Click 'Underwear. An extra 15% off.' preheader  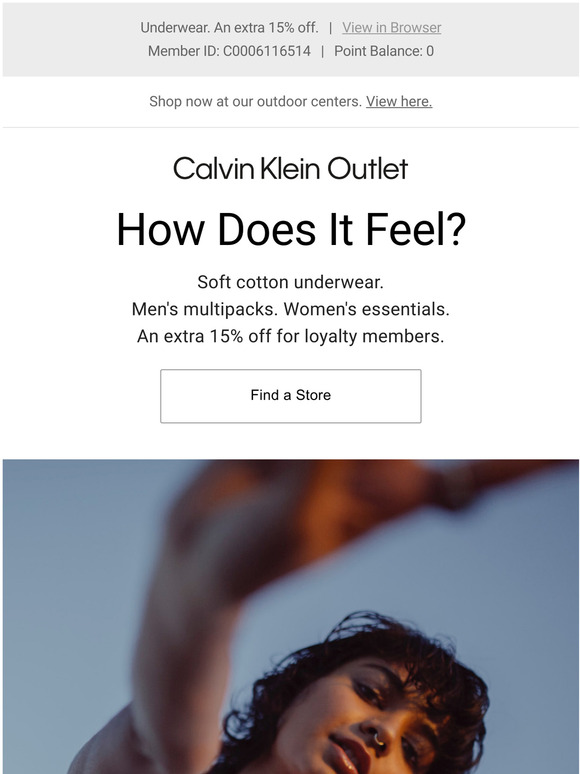point(230,28)
